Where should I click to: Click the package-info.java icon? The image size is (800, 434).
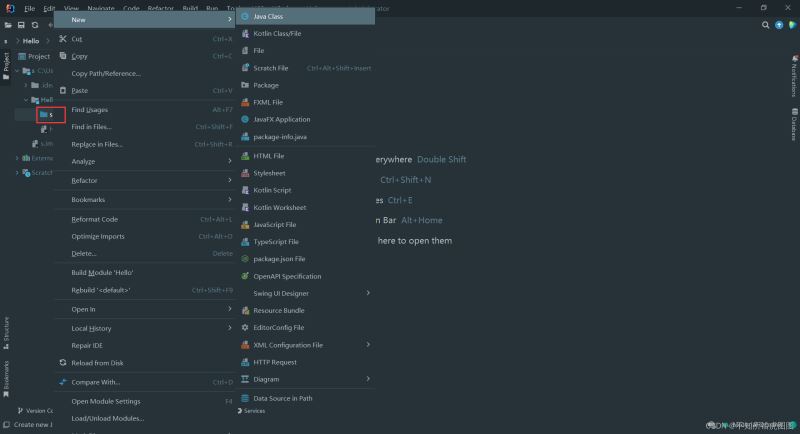click(x=245, y=137)
